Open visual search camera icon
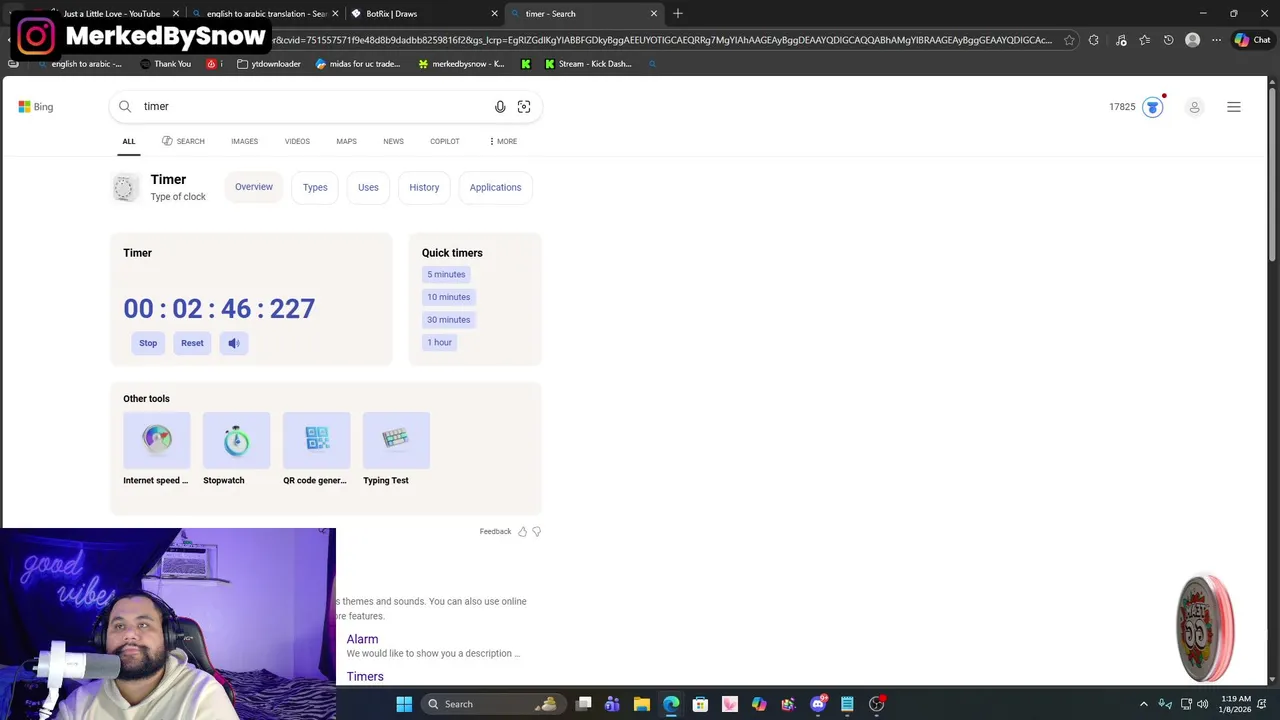1280x720 pixels. pyautogui.click(x=524, y=107)
